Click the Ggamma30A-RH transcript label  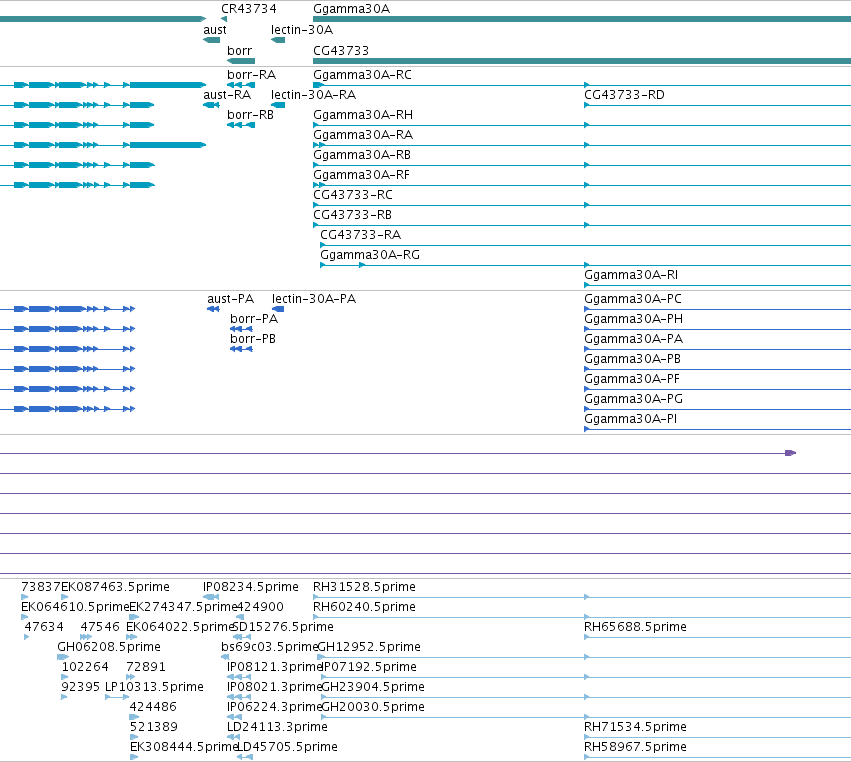[363, 115]
